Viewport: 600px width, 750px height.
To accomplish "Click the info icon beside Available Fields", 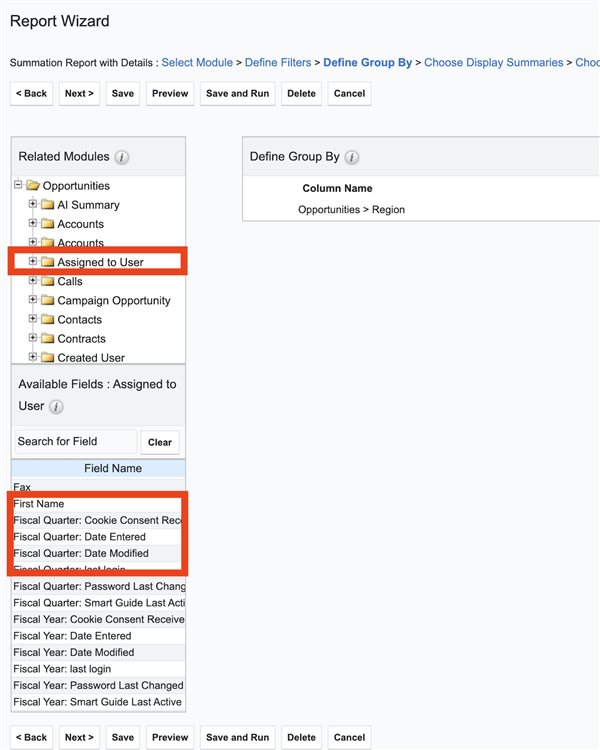I will click(56, 407).
